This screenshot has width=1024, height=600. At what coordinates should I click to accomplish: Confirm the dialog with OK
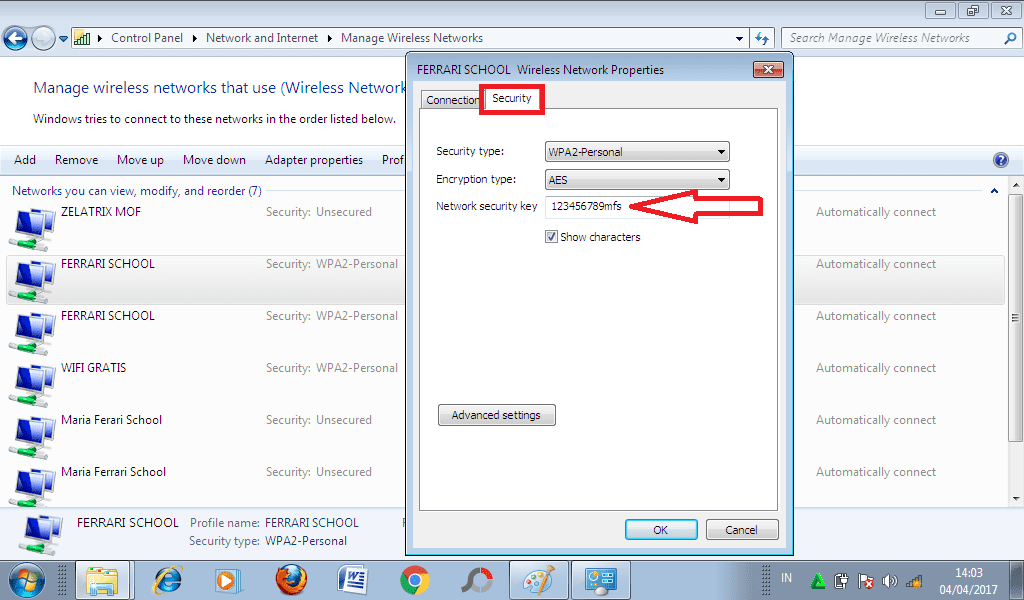point(661,529)
